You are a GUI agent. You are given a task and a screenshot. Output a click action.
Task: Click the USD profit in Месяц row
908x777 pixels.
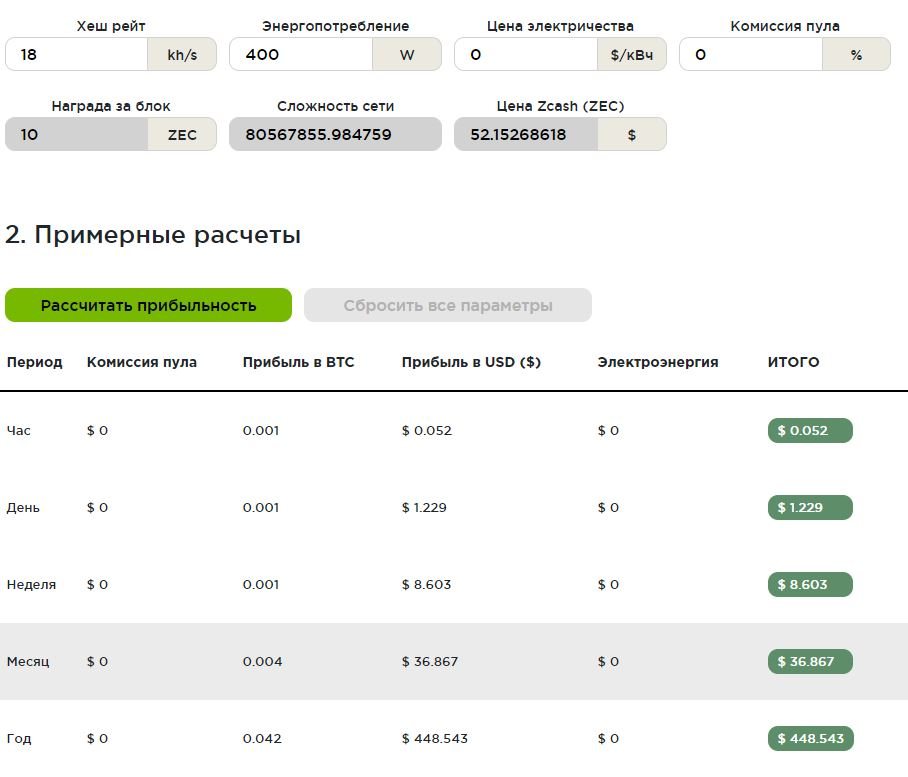point(430,661)
